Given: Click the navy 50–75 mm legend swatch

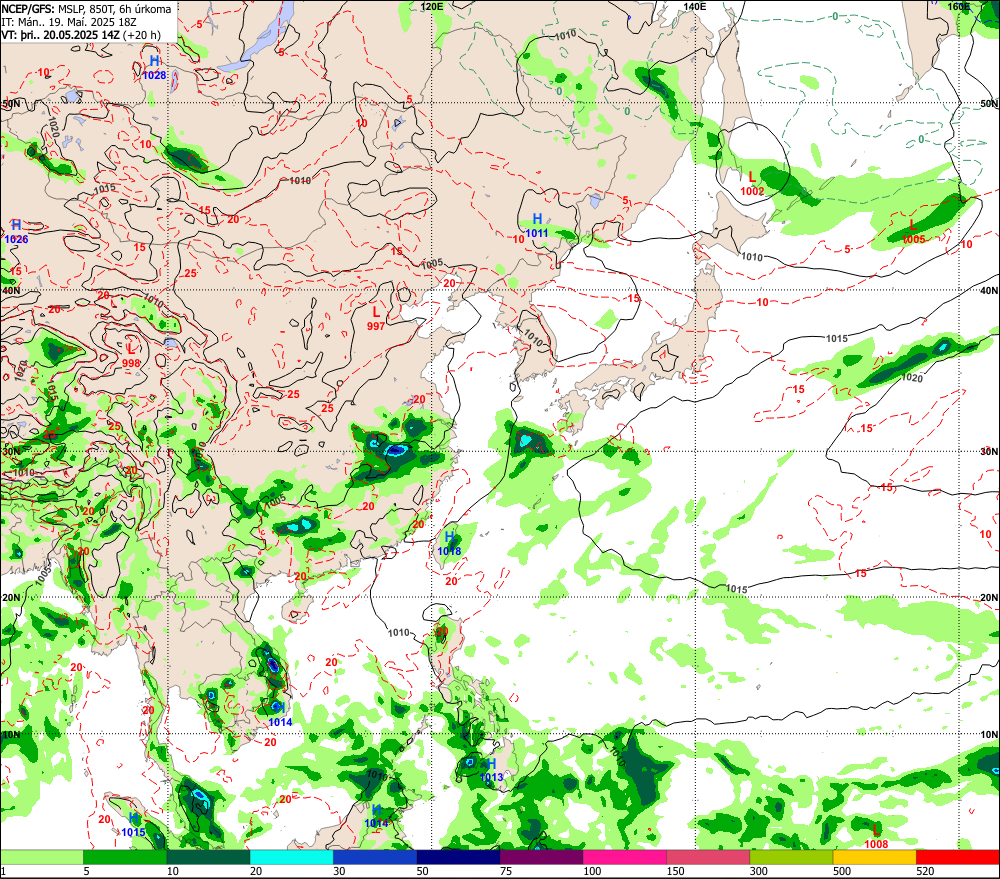Looking at the screenshot, I should [x=458, y=857].
